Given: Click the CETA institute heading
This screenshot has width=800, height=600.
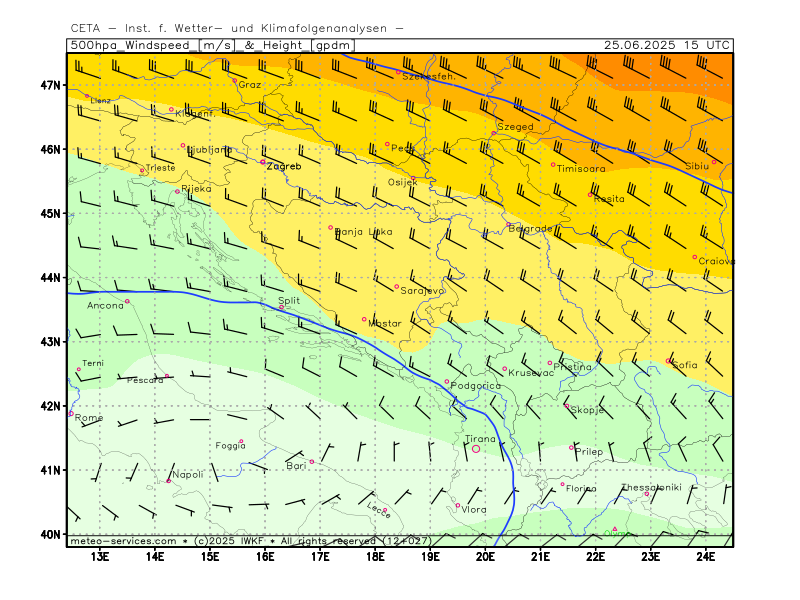Looking at the screenshot, I should click(237, 29).
